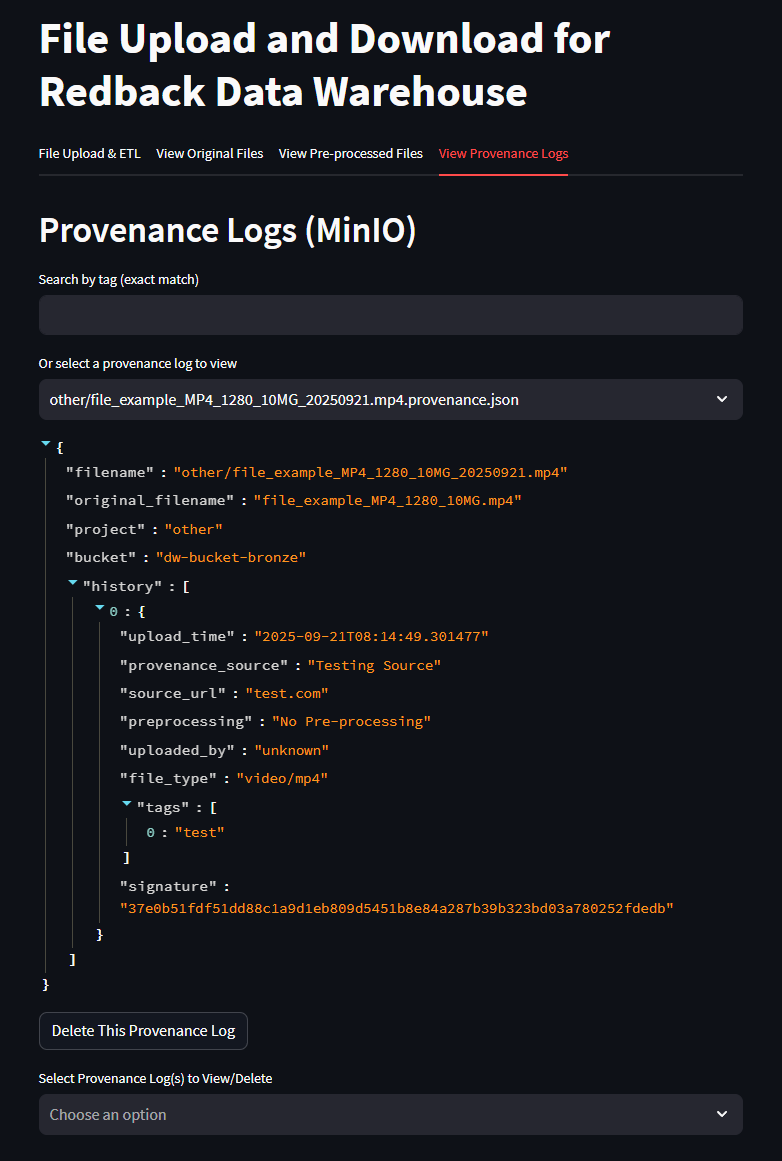Viewport: 782px width, 1161px height.
Task: Click chevron arrow of provenance log selectbox
Action: click(722, 400)
